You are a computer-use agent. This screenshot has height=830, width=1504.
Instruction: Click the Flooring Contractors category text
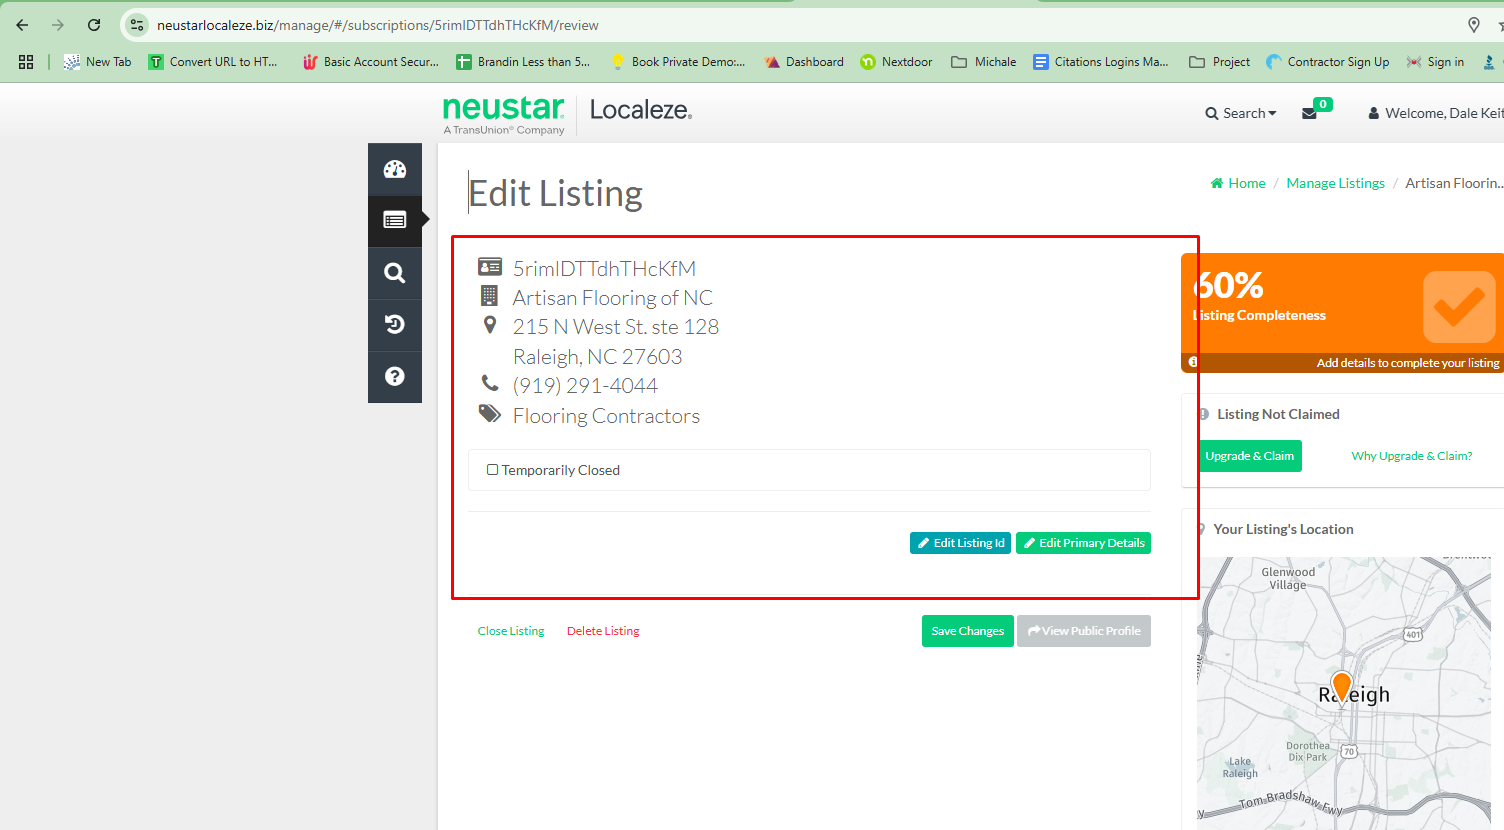(x=606, y=416)
